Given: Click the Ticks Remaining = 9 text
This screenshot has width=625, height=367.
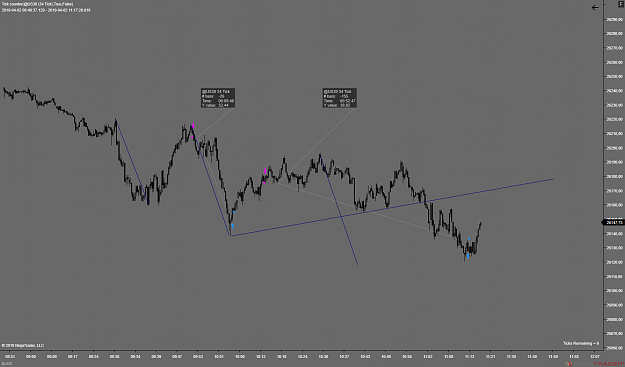Looking at the screenshot, I should pyautogui.click(x=581, y=343).
